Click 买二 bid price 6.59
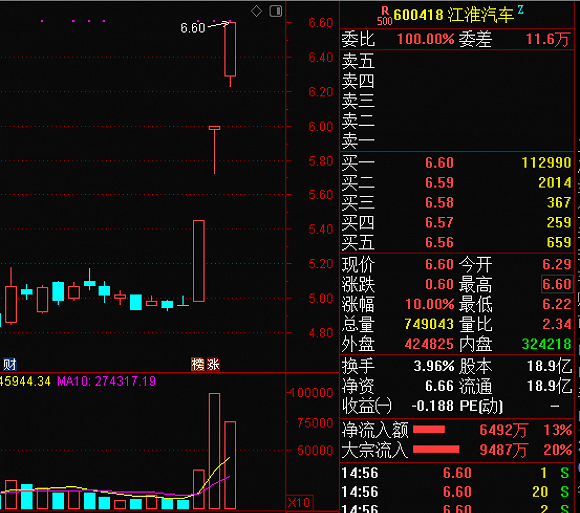The image size is (580, 513). [439, 183]
